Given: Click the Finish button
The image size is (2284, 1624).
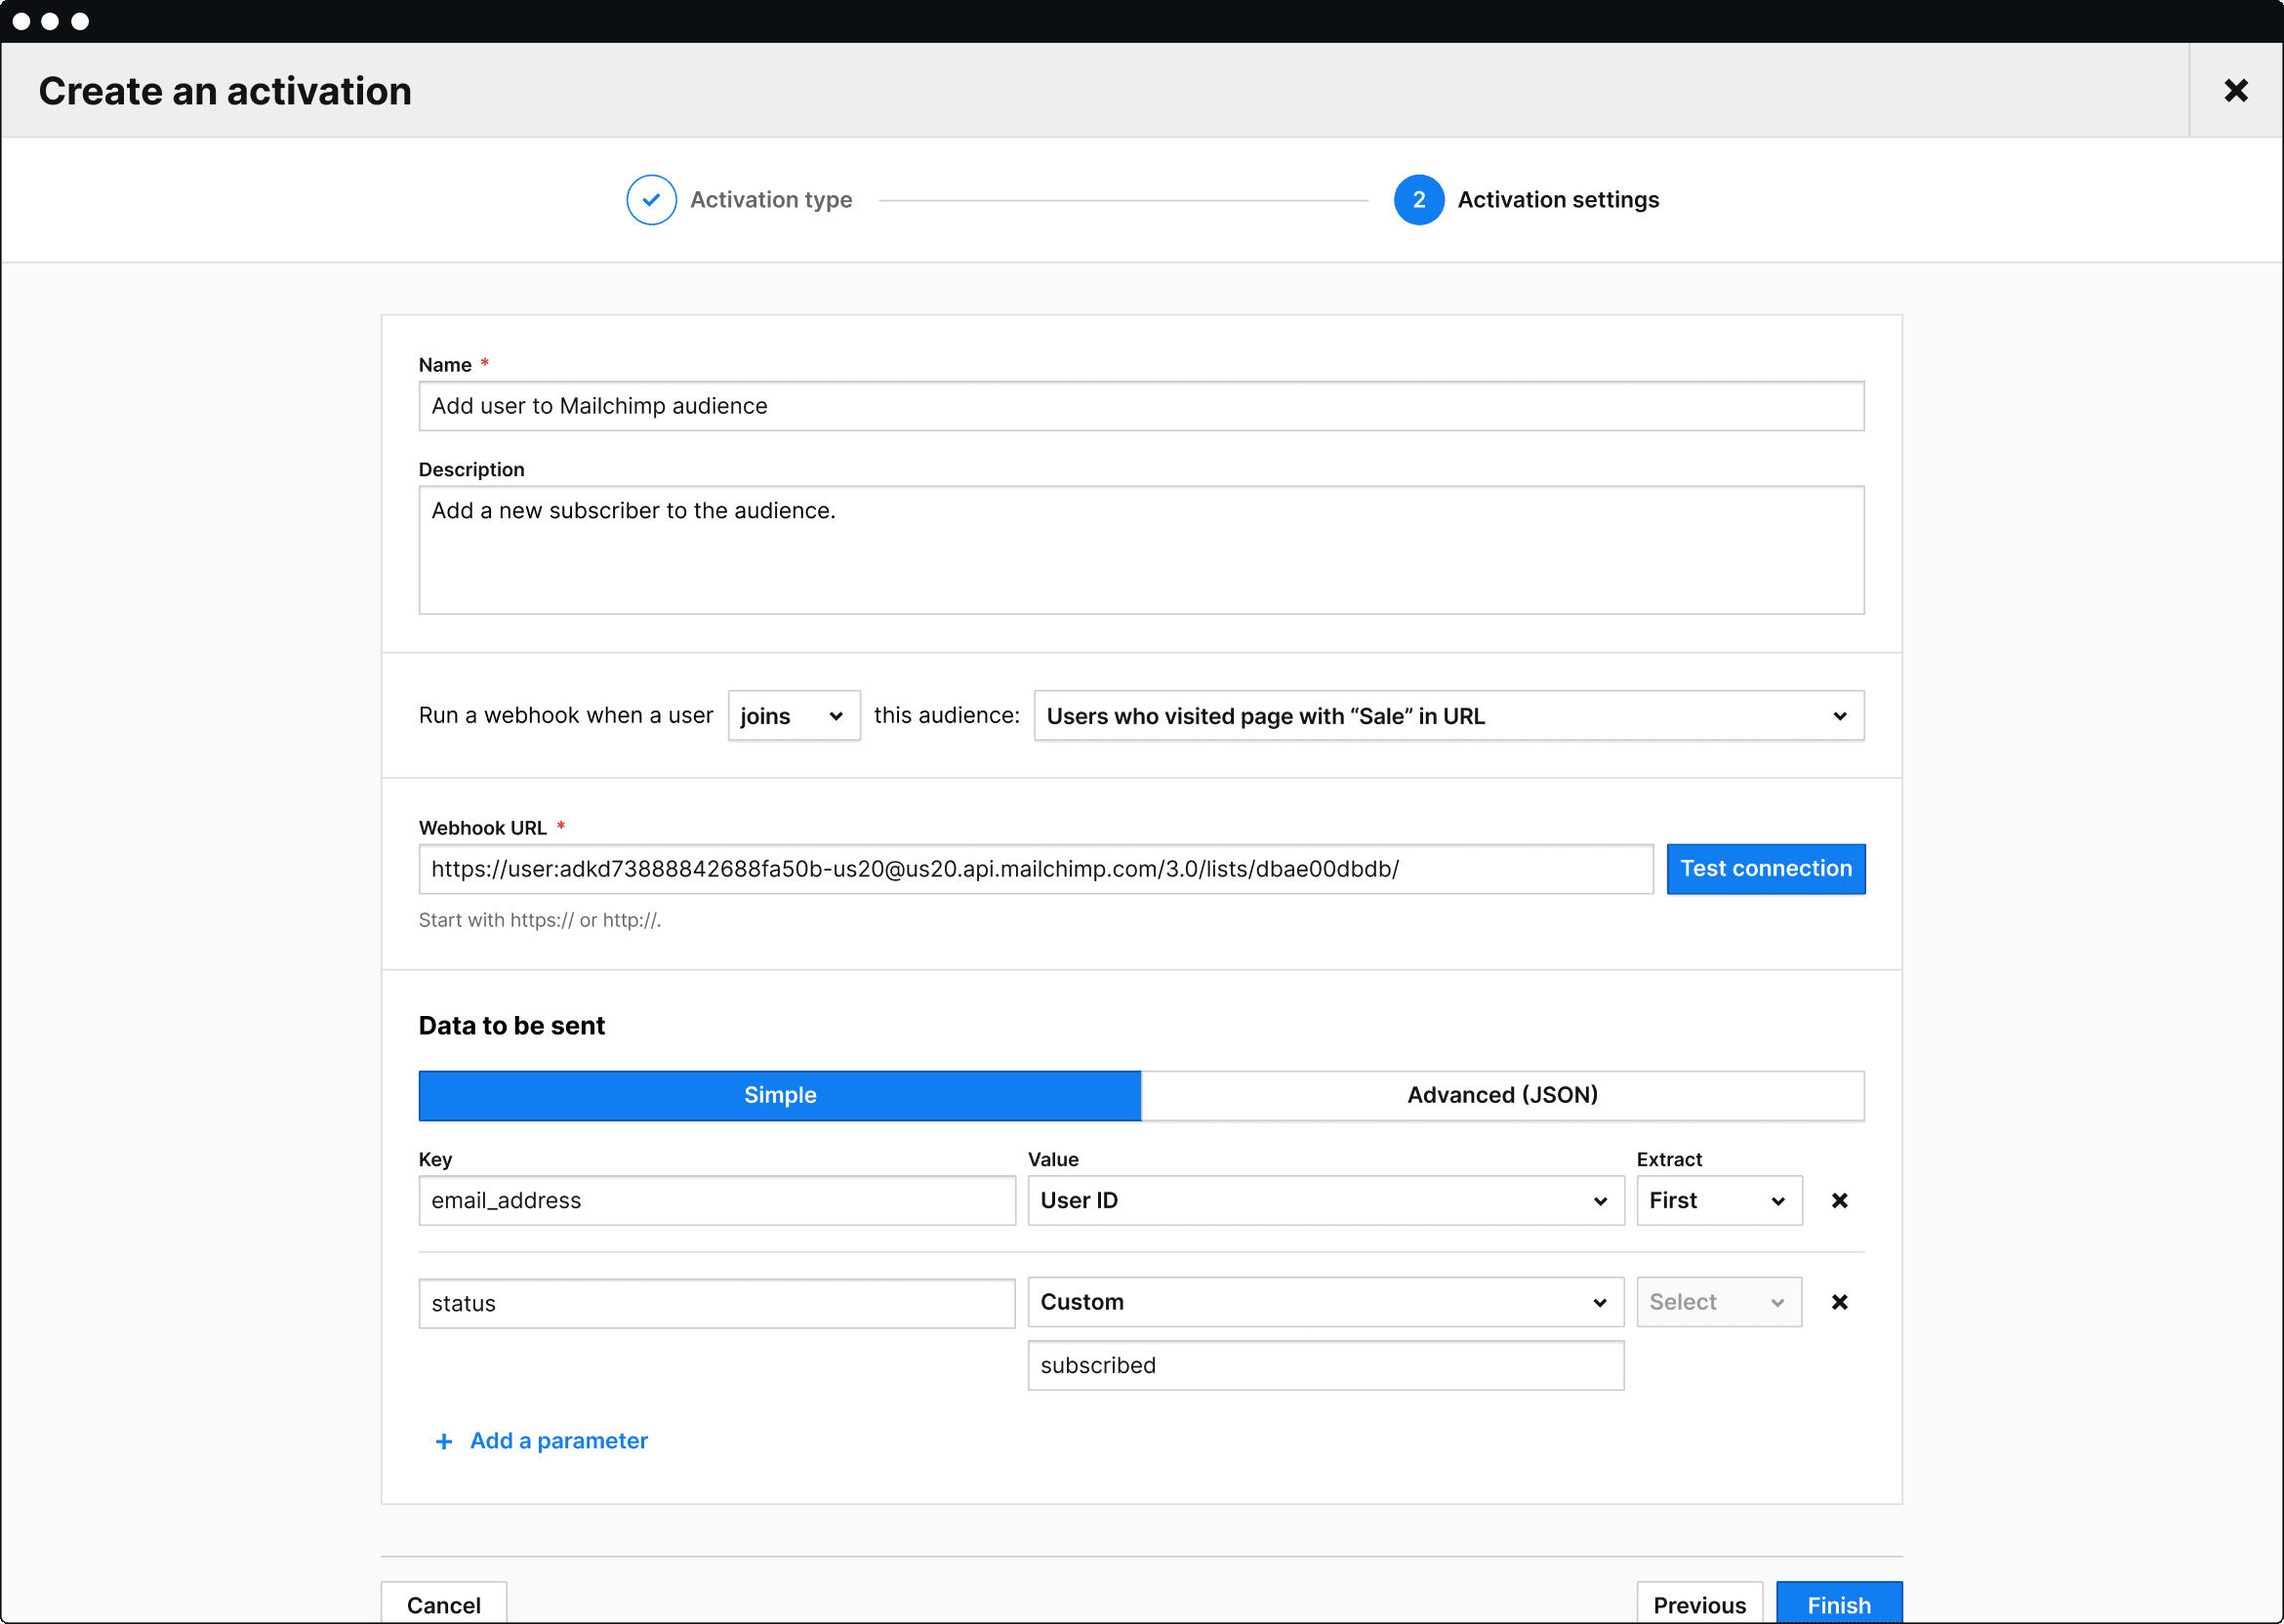Looking at the screenshot, I should [x=1837, y=1604].
